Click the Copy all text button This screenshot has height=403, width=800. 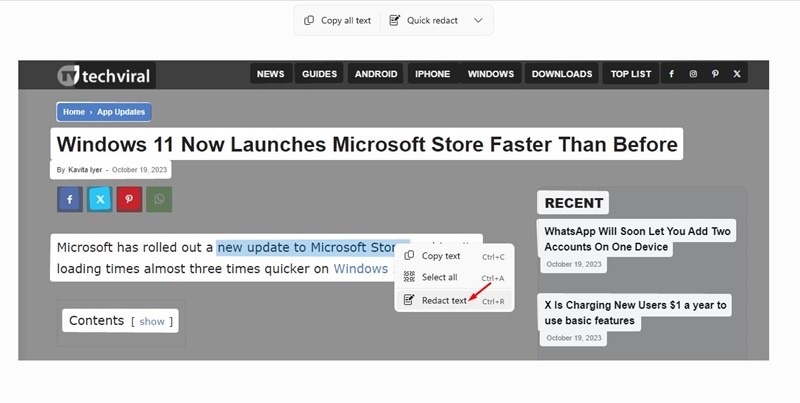pyautogui.click(x=338, y=20)
